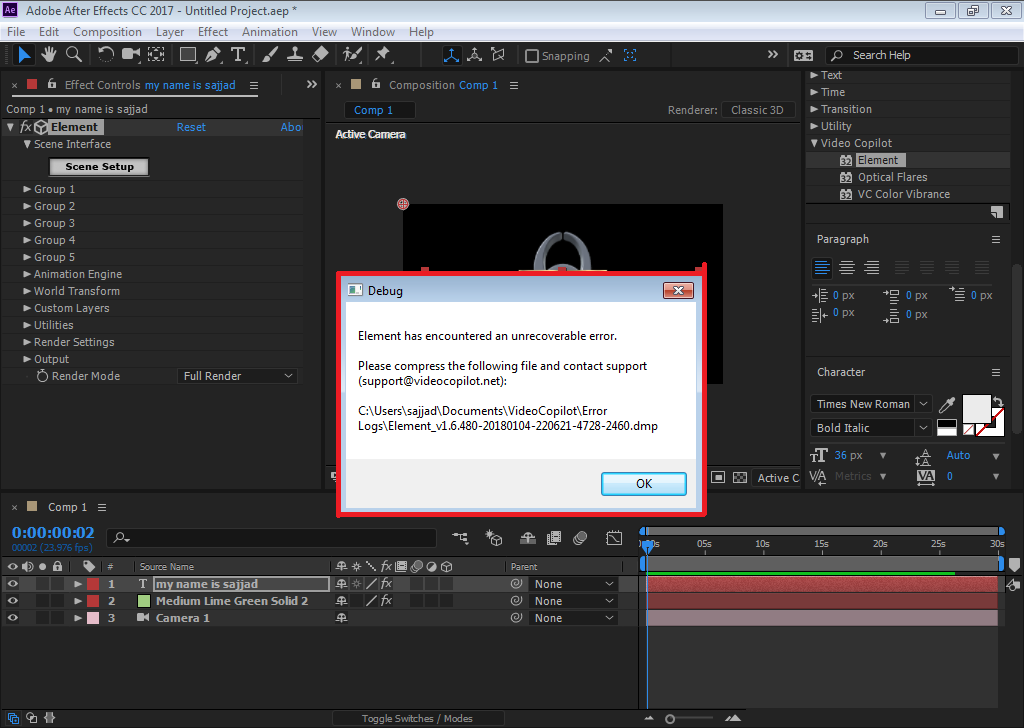Image resolution: width=1024 pixels, height=728 pixels.
Task: Toggle lock on Effect Controls panel
Action: pos(52,84)
